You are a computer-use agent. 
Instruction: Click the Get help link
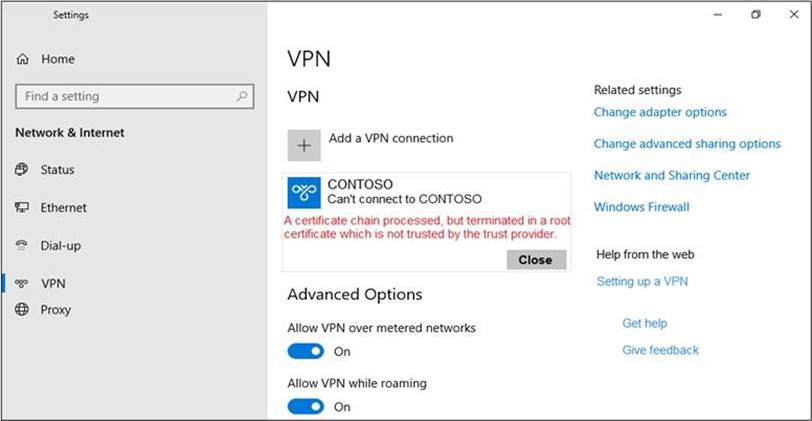(x=644, y=324)
